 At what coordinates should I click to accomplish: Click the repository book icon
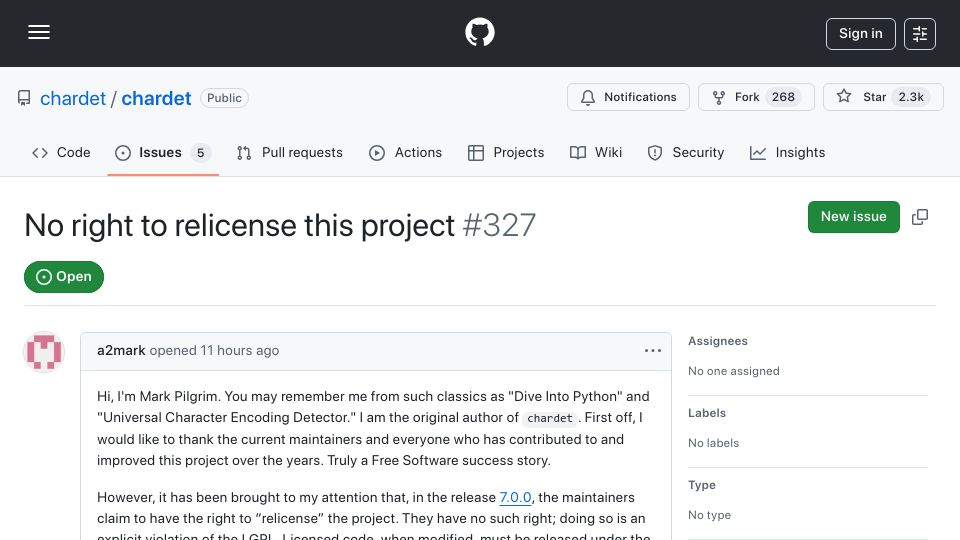(24, 98)
